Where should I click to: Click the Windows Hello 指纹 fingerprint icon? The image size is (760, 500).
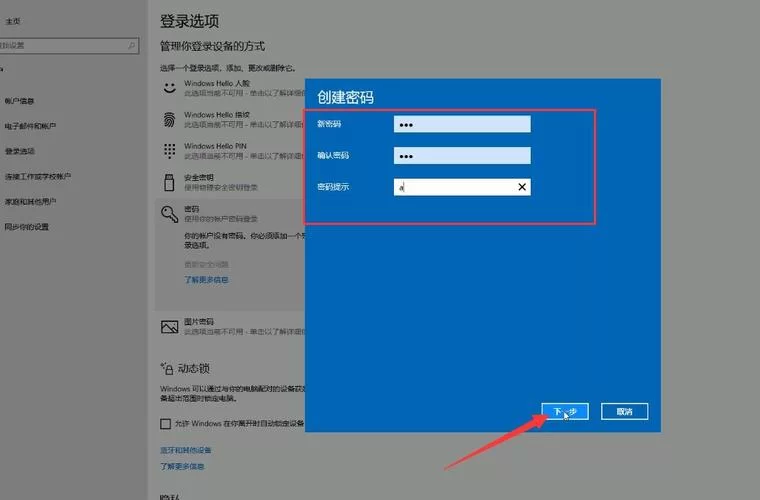pos(169,119)
